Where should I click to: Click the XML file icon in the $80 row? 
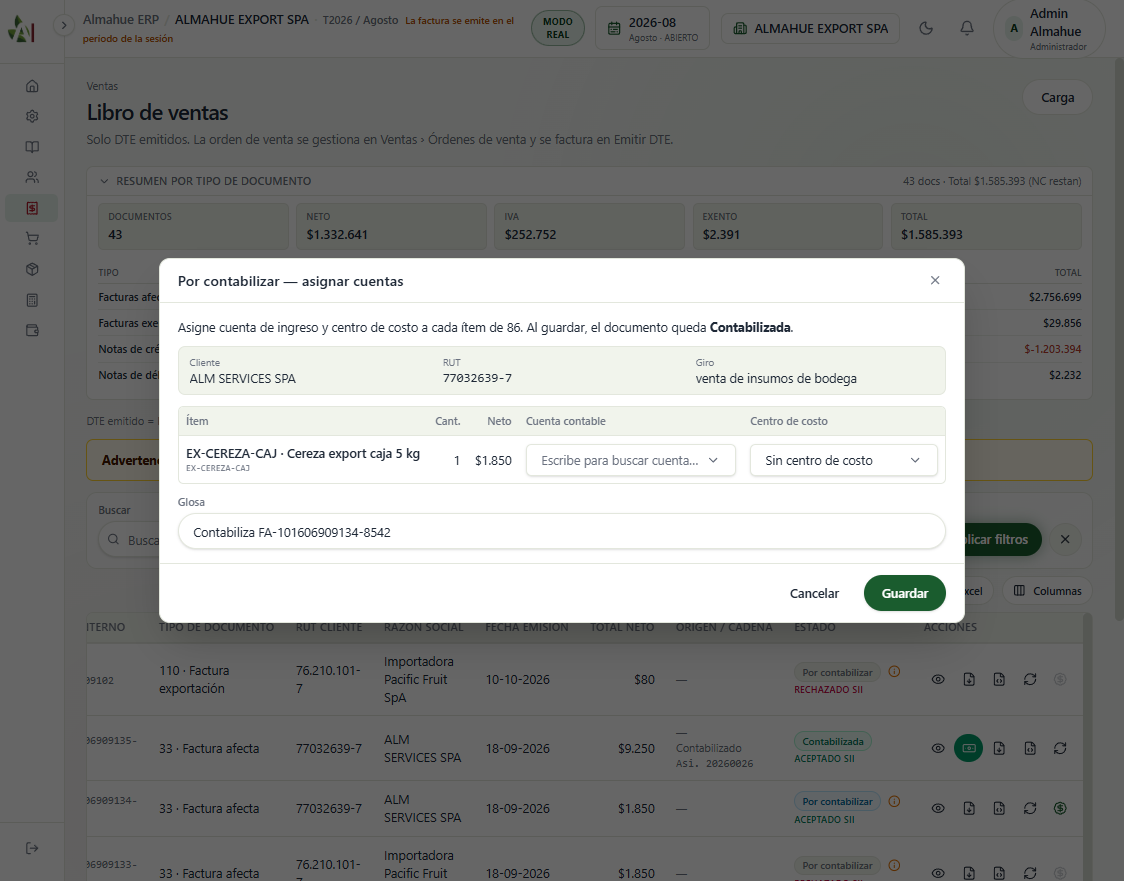click(999, 680)
